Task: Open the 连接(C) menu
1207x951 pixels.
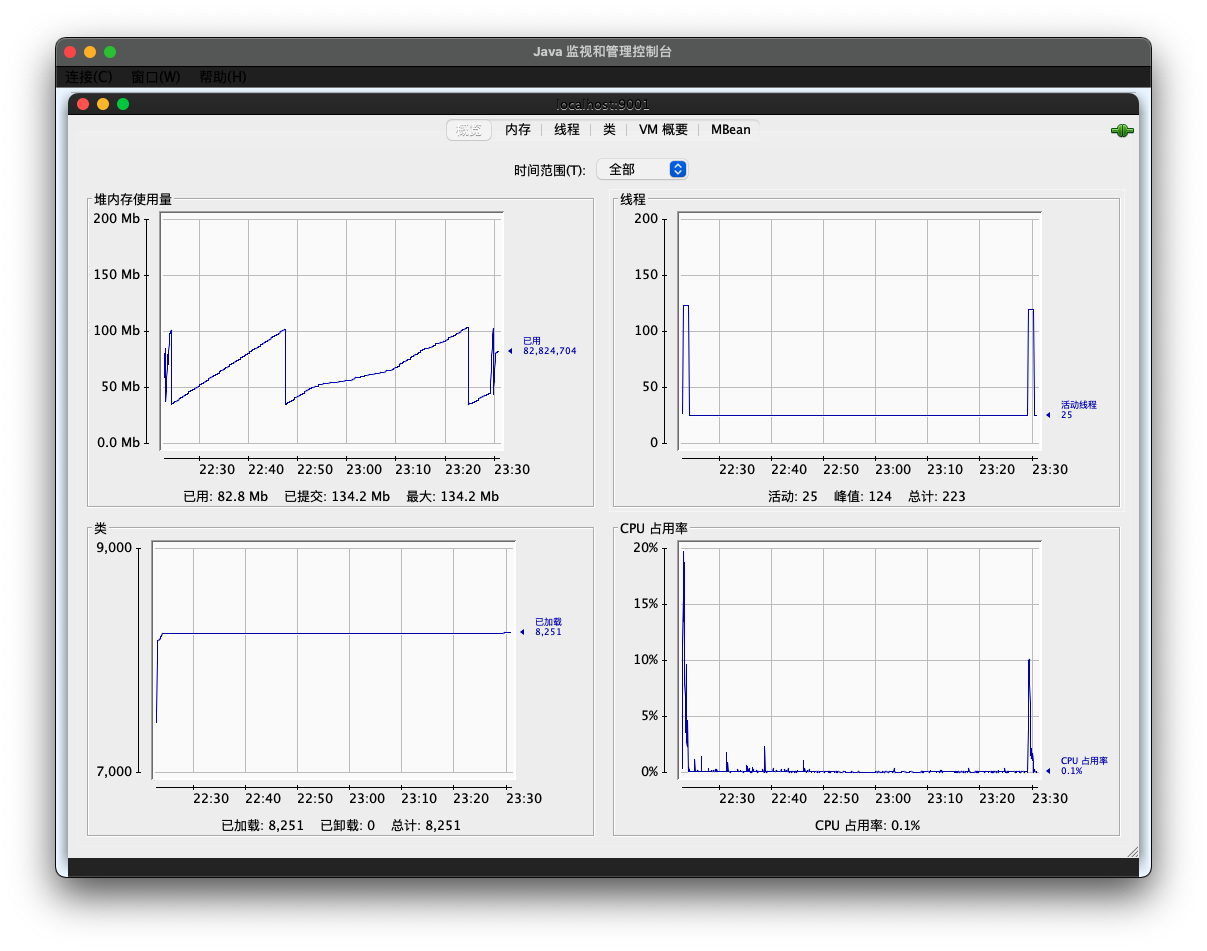Action: (89, 77)
